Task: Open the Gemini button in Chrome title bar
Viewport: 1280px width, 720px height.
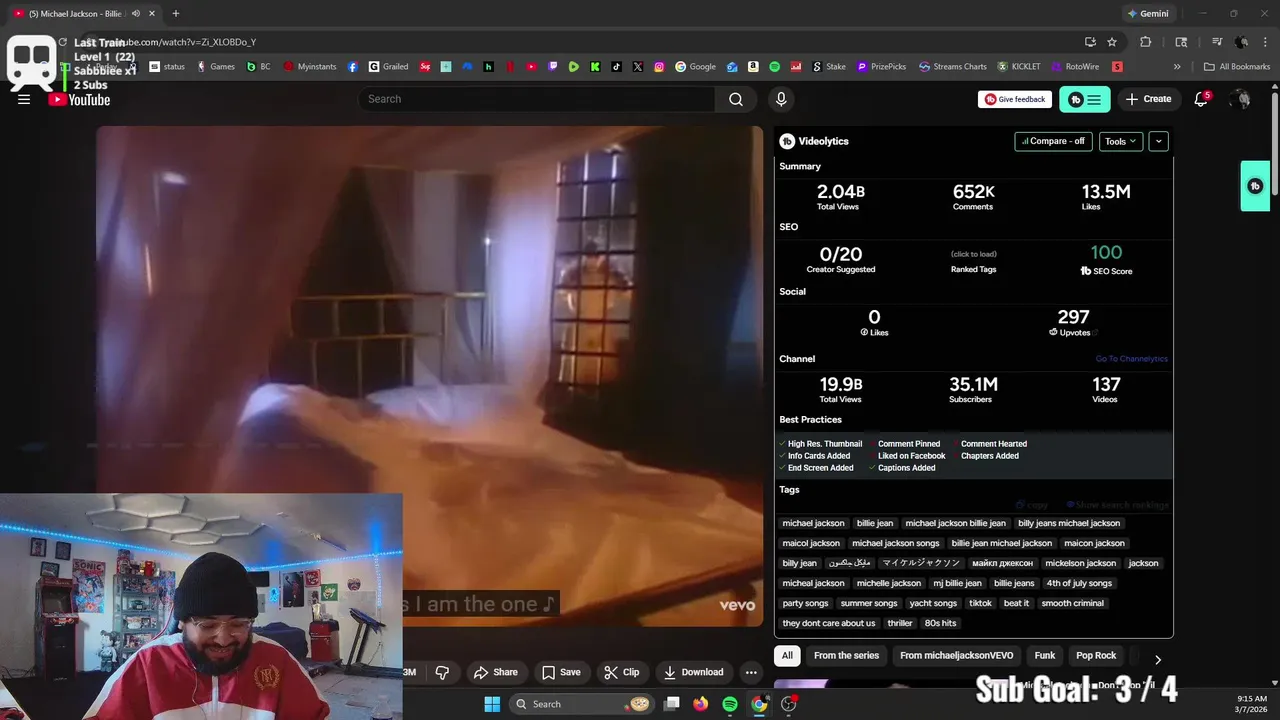Action: coord(1148,14)
